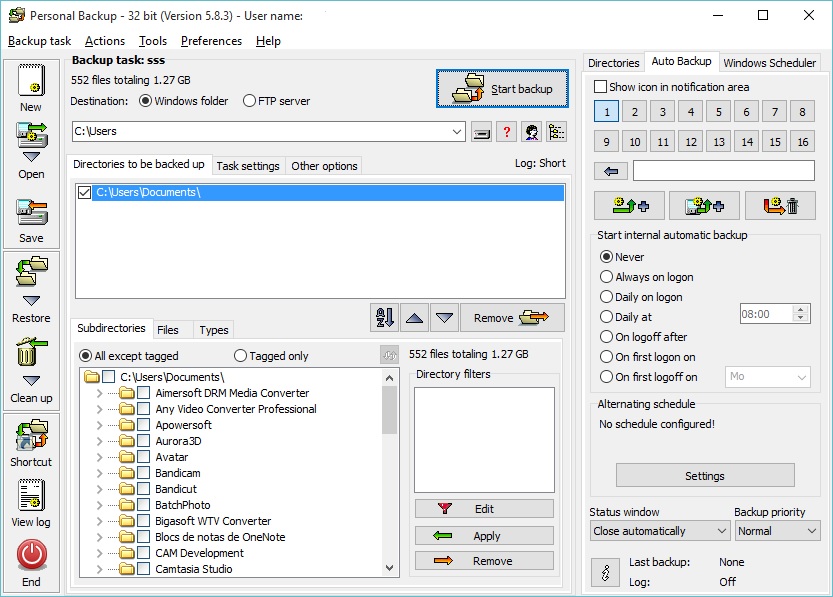
Task: Create a desktop Shortcut for task
Action: coord(31,434)
